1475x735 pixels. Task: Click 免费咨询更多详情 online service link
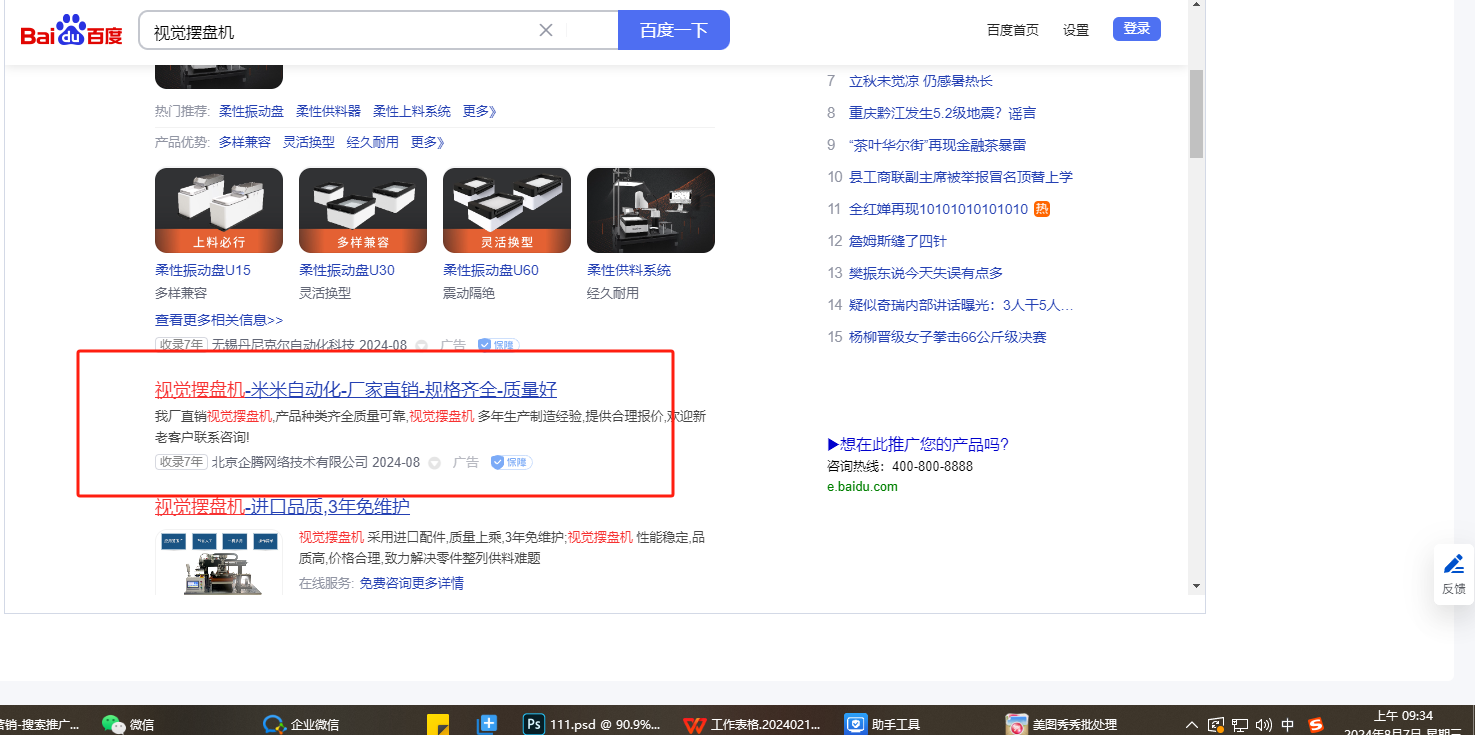coord(412,583)
